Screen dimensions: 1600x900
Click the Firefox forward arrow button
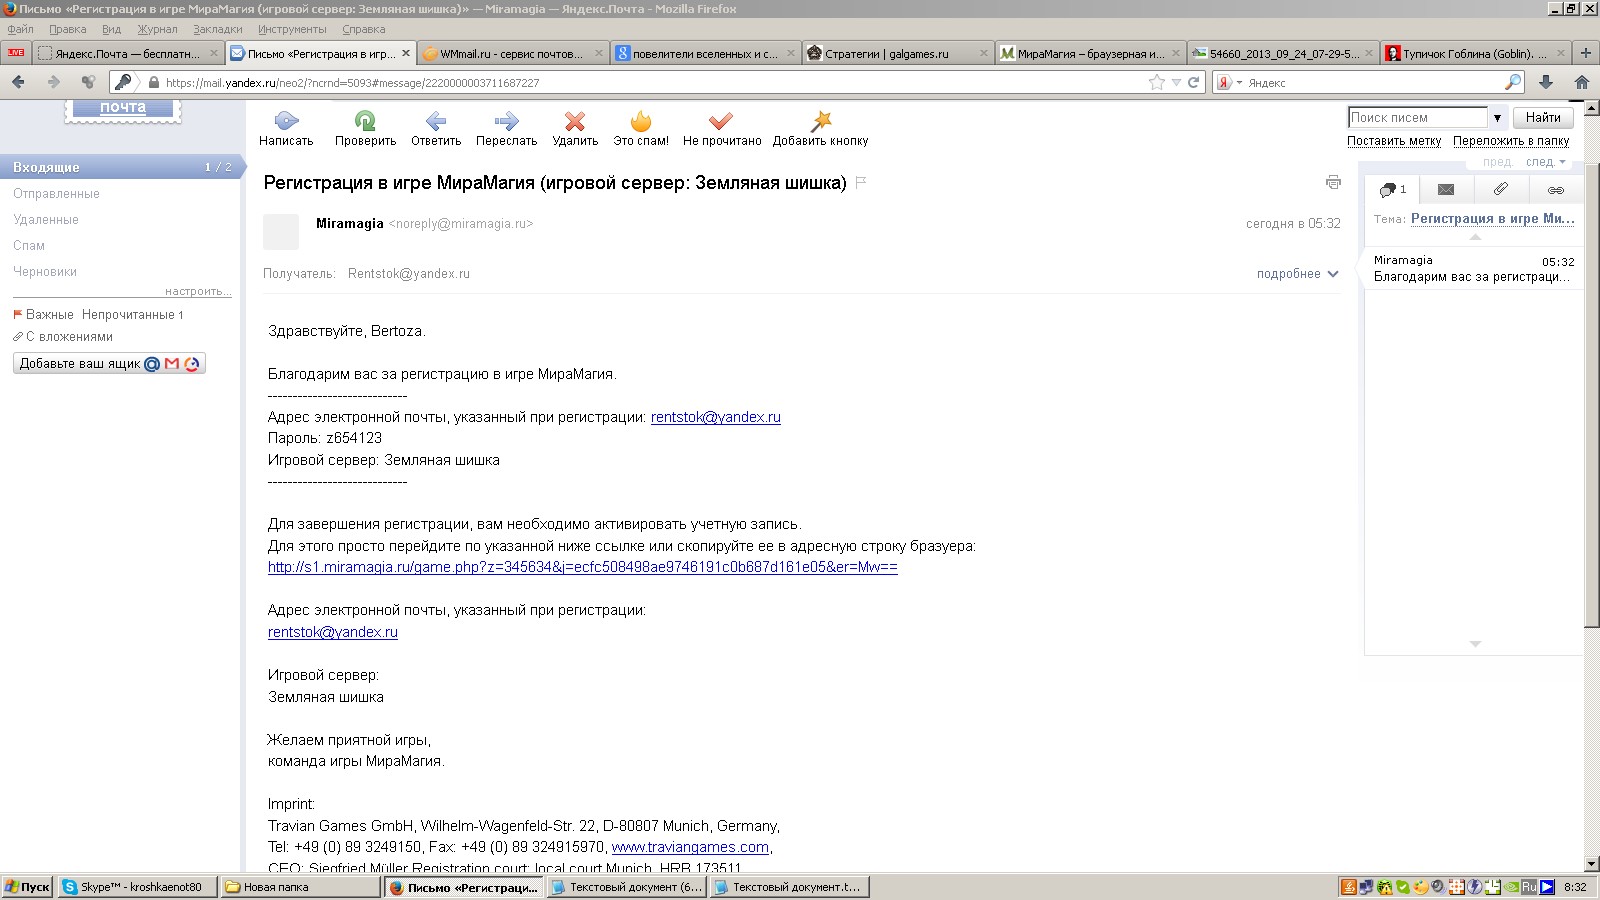pyautogui.click(x=54, y=82)
